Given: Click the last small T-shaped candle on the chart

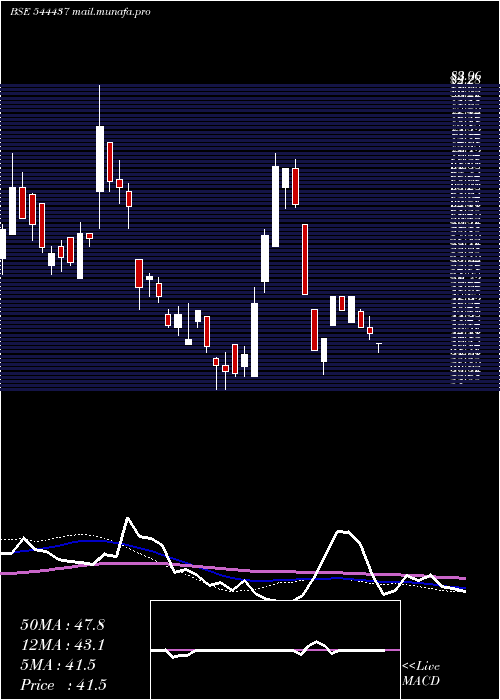Looking at the screenshot, I should click(379, 348).
